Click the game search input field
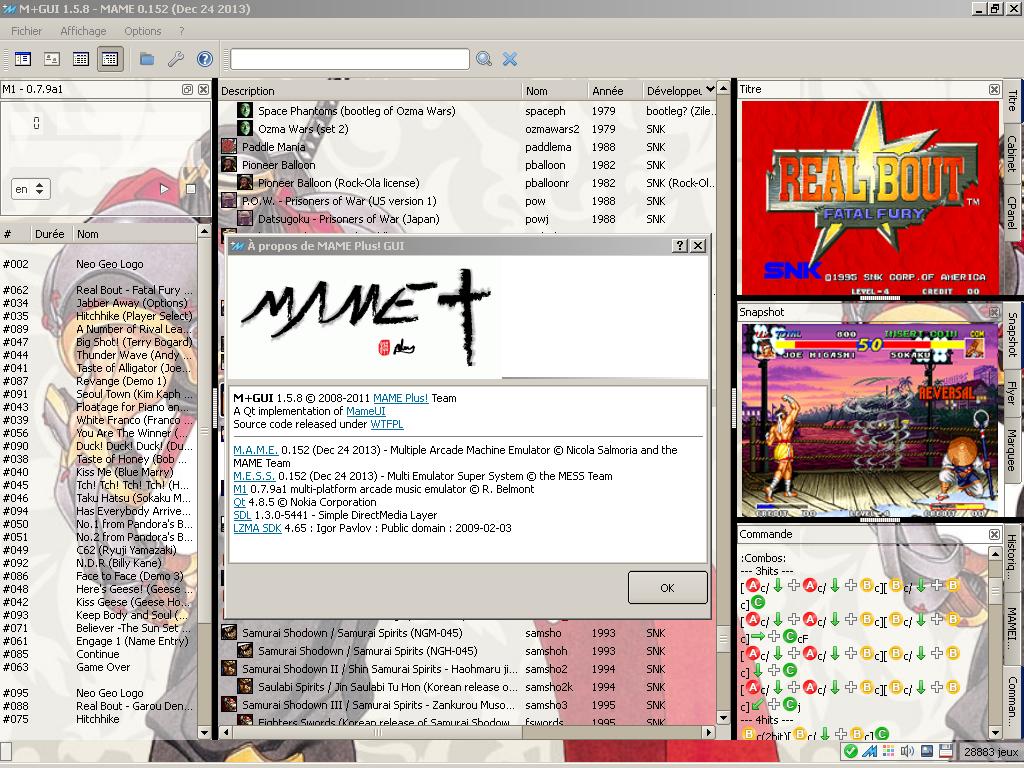The height and width of the screenshot is (768, 1024). pos(350,59)
